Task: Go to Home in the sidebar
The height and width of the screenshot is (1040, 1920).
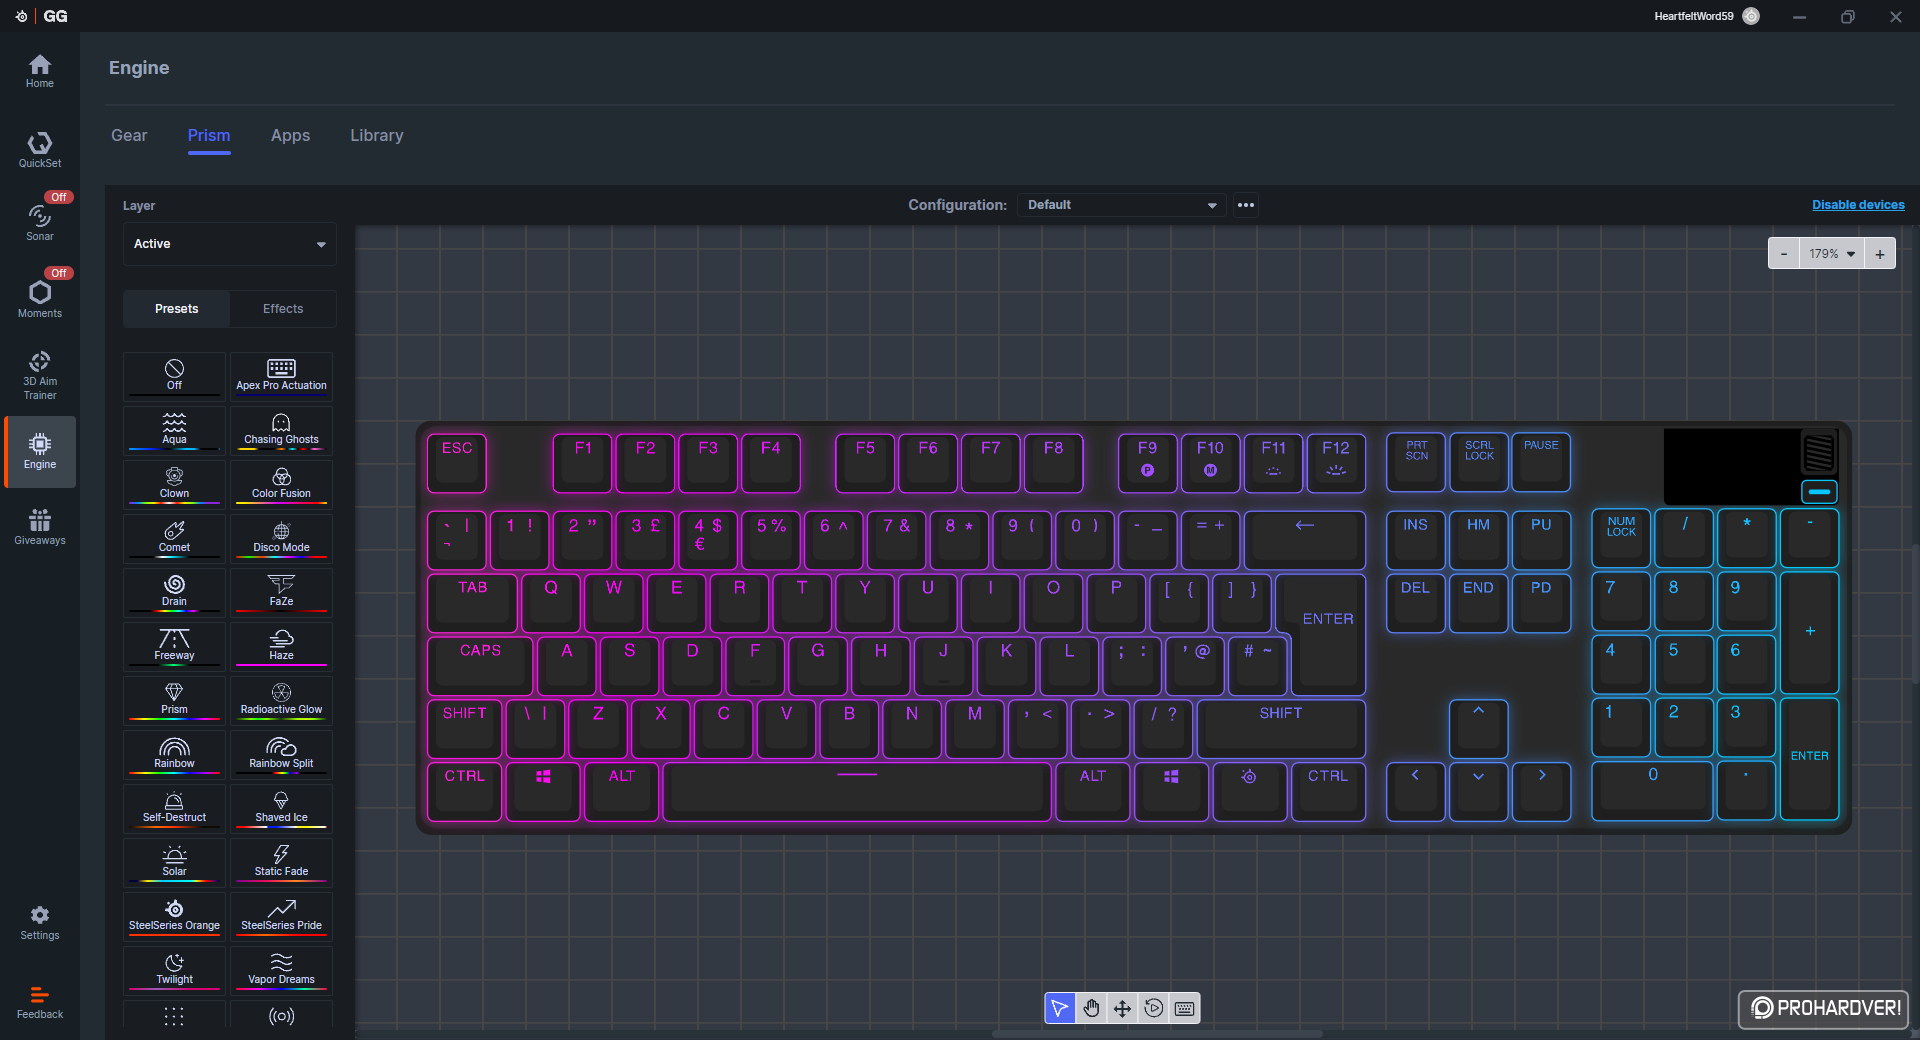Action: coord(40,71)
